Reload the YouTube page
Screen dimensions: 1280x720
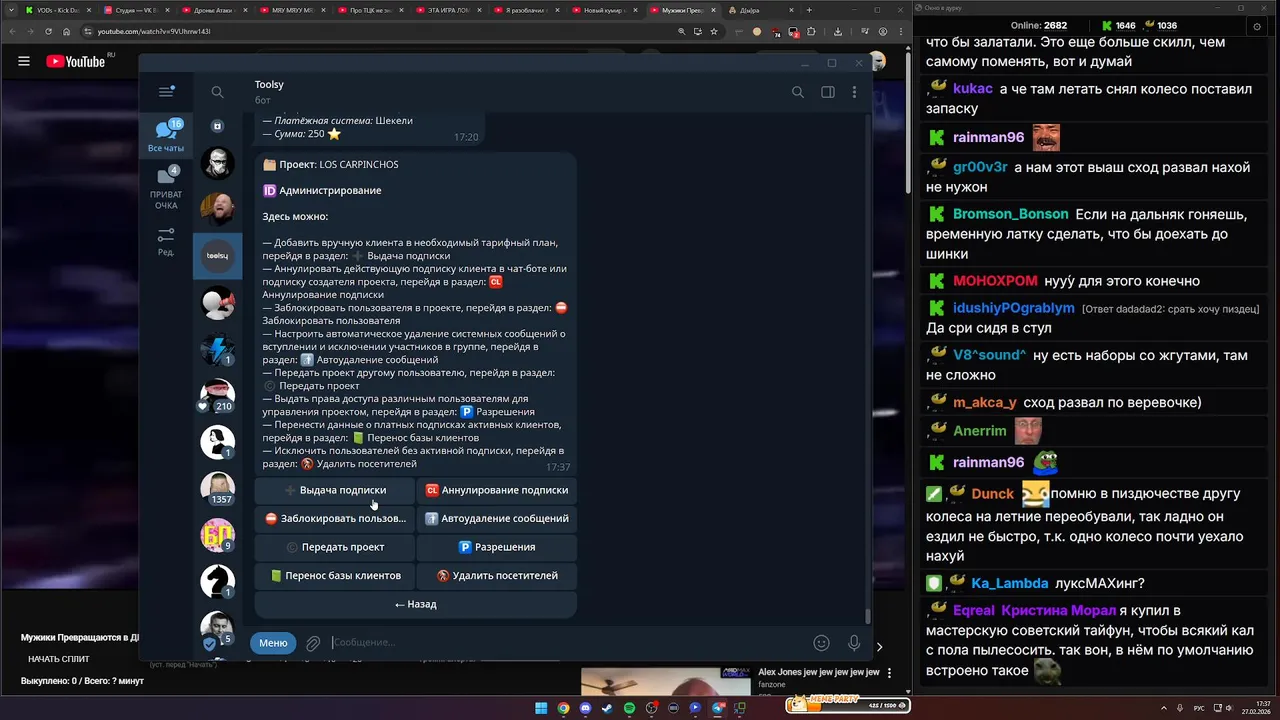(x=49, y=31)
